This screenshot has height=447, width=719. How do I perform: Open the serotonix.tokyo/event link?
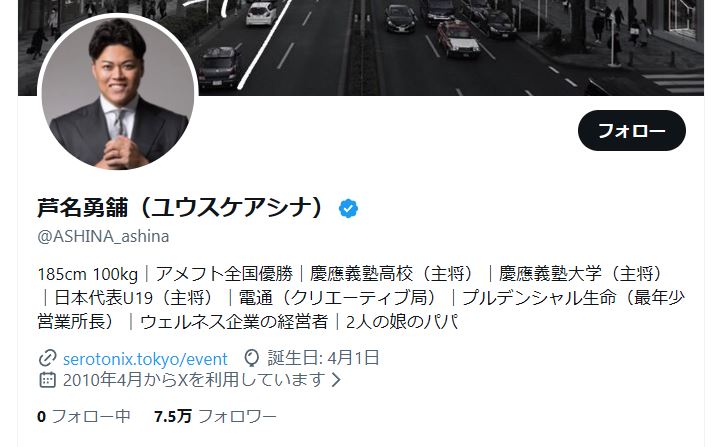coord(145,359)
